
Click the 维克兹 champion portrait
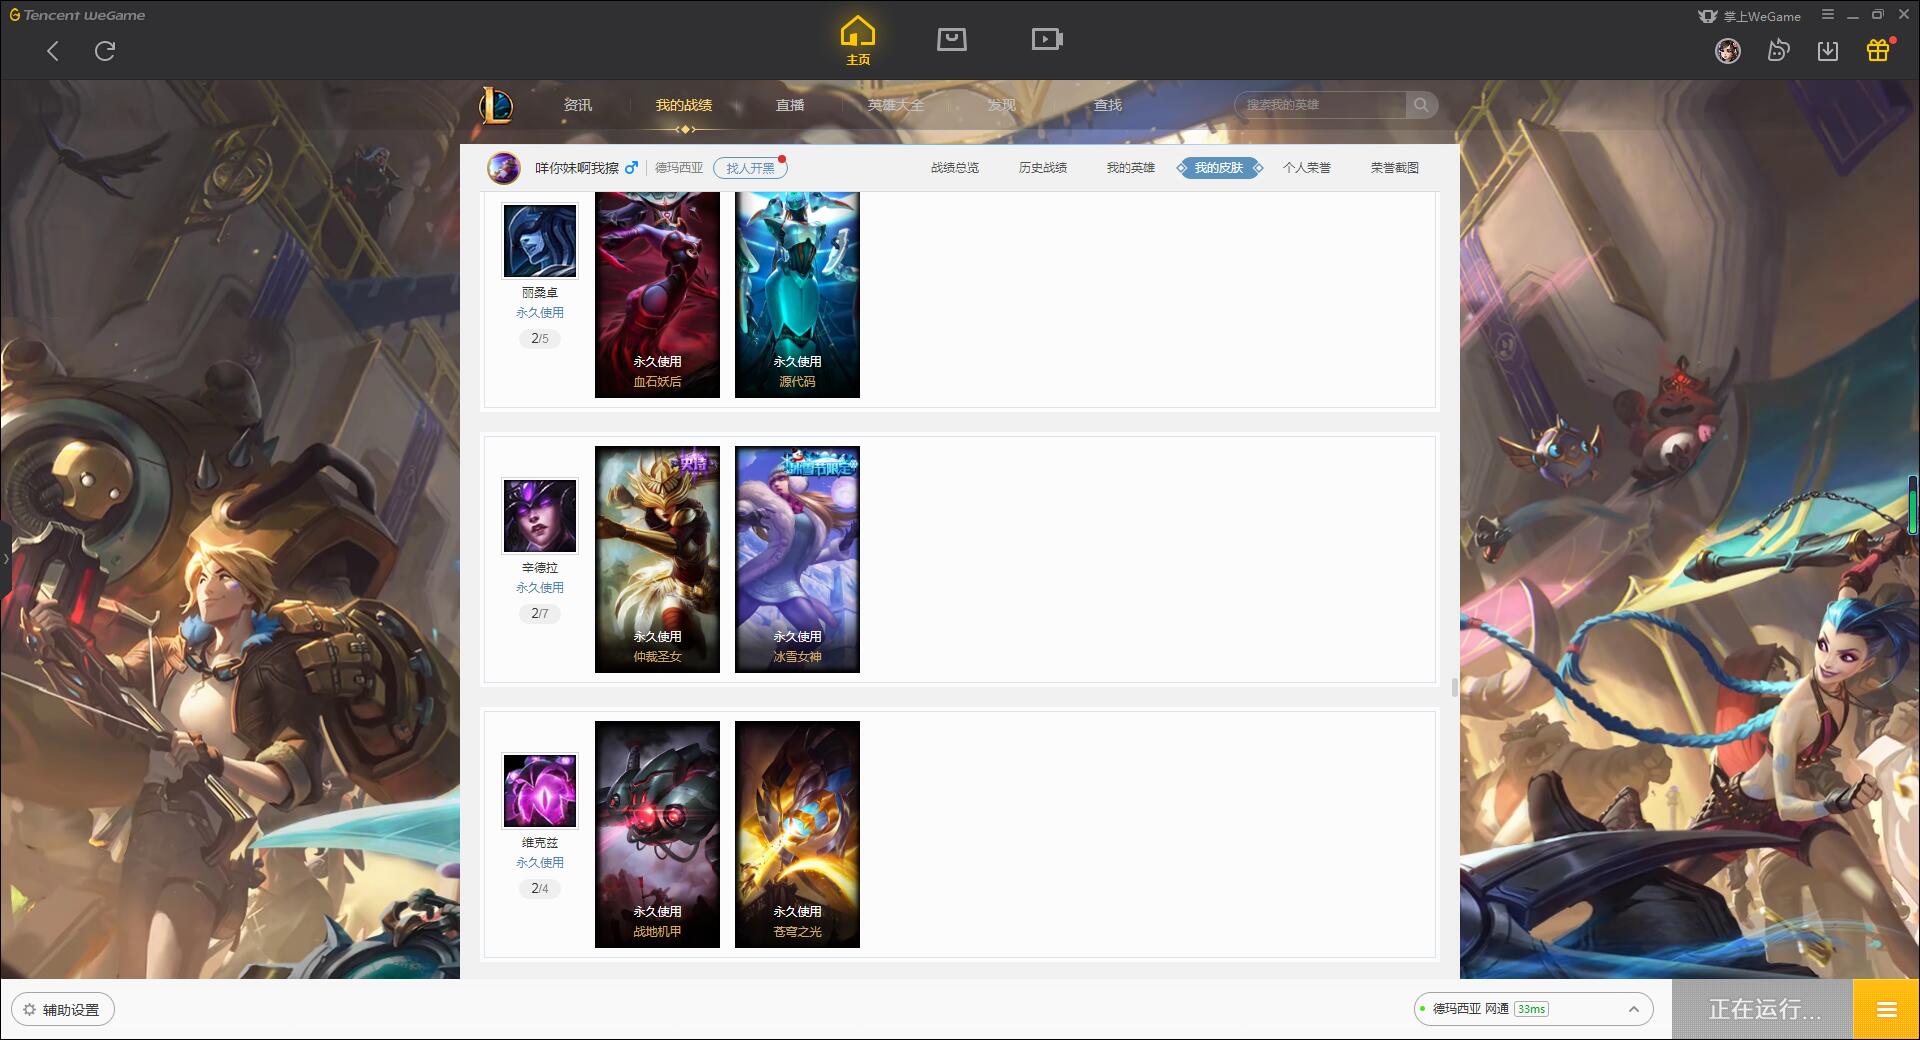pyautogui.click(x=540, y=791)
